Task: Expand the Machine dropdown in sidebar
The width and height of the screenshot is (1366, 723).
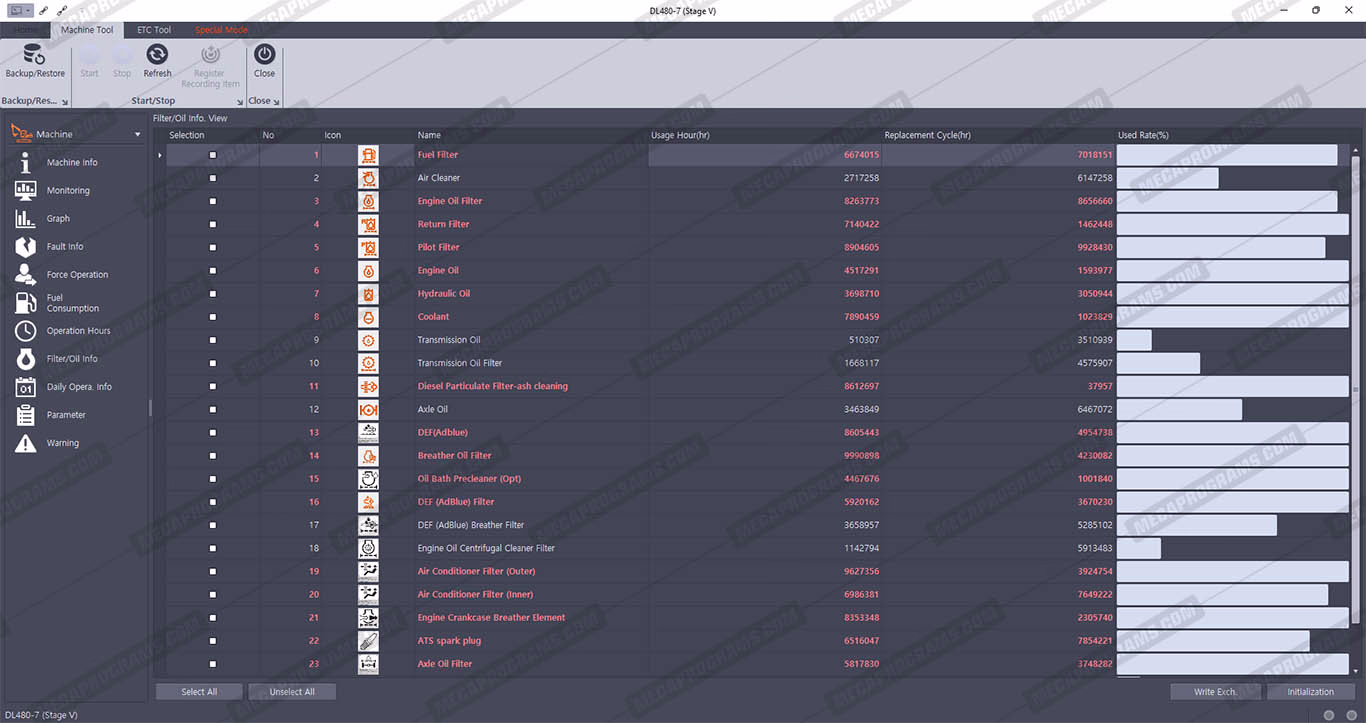Action: (x=138, y=135)
